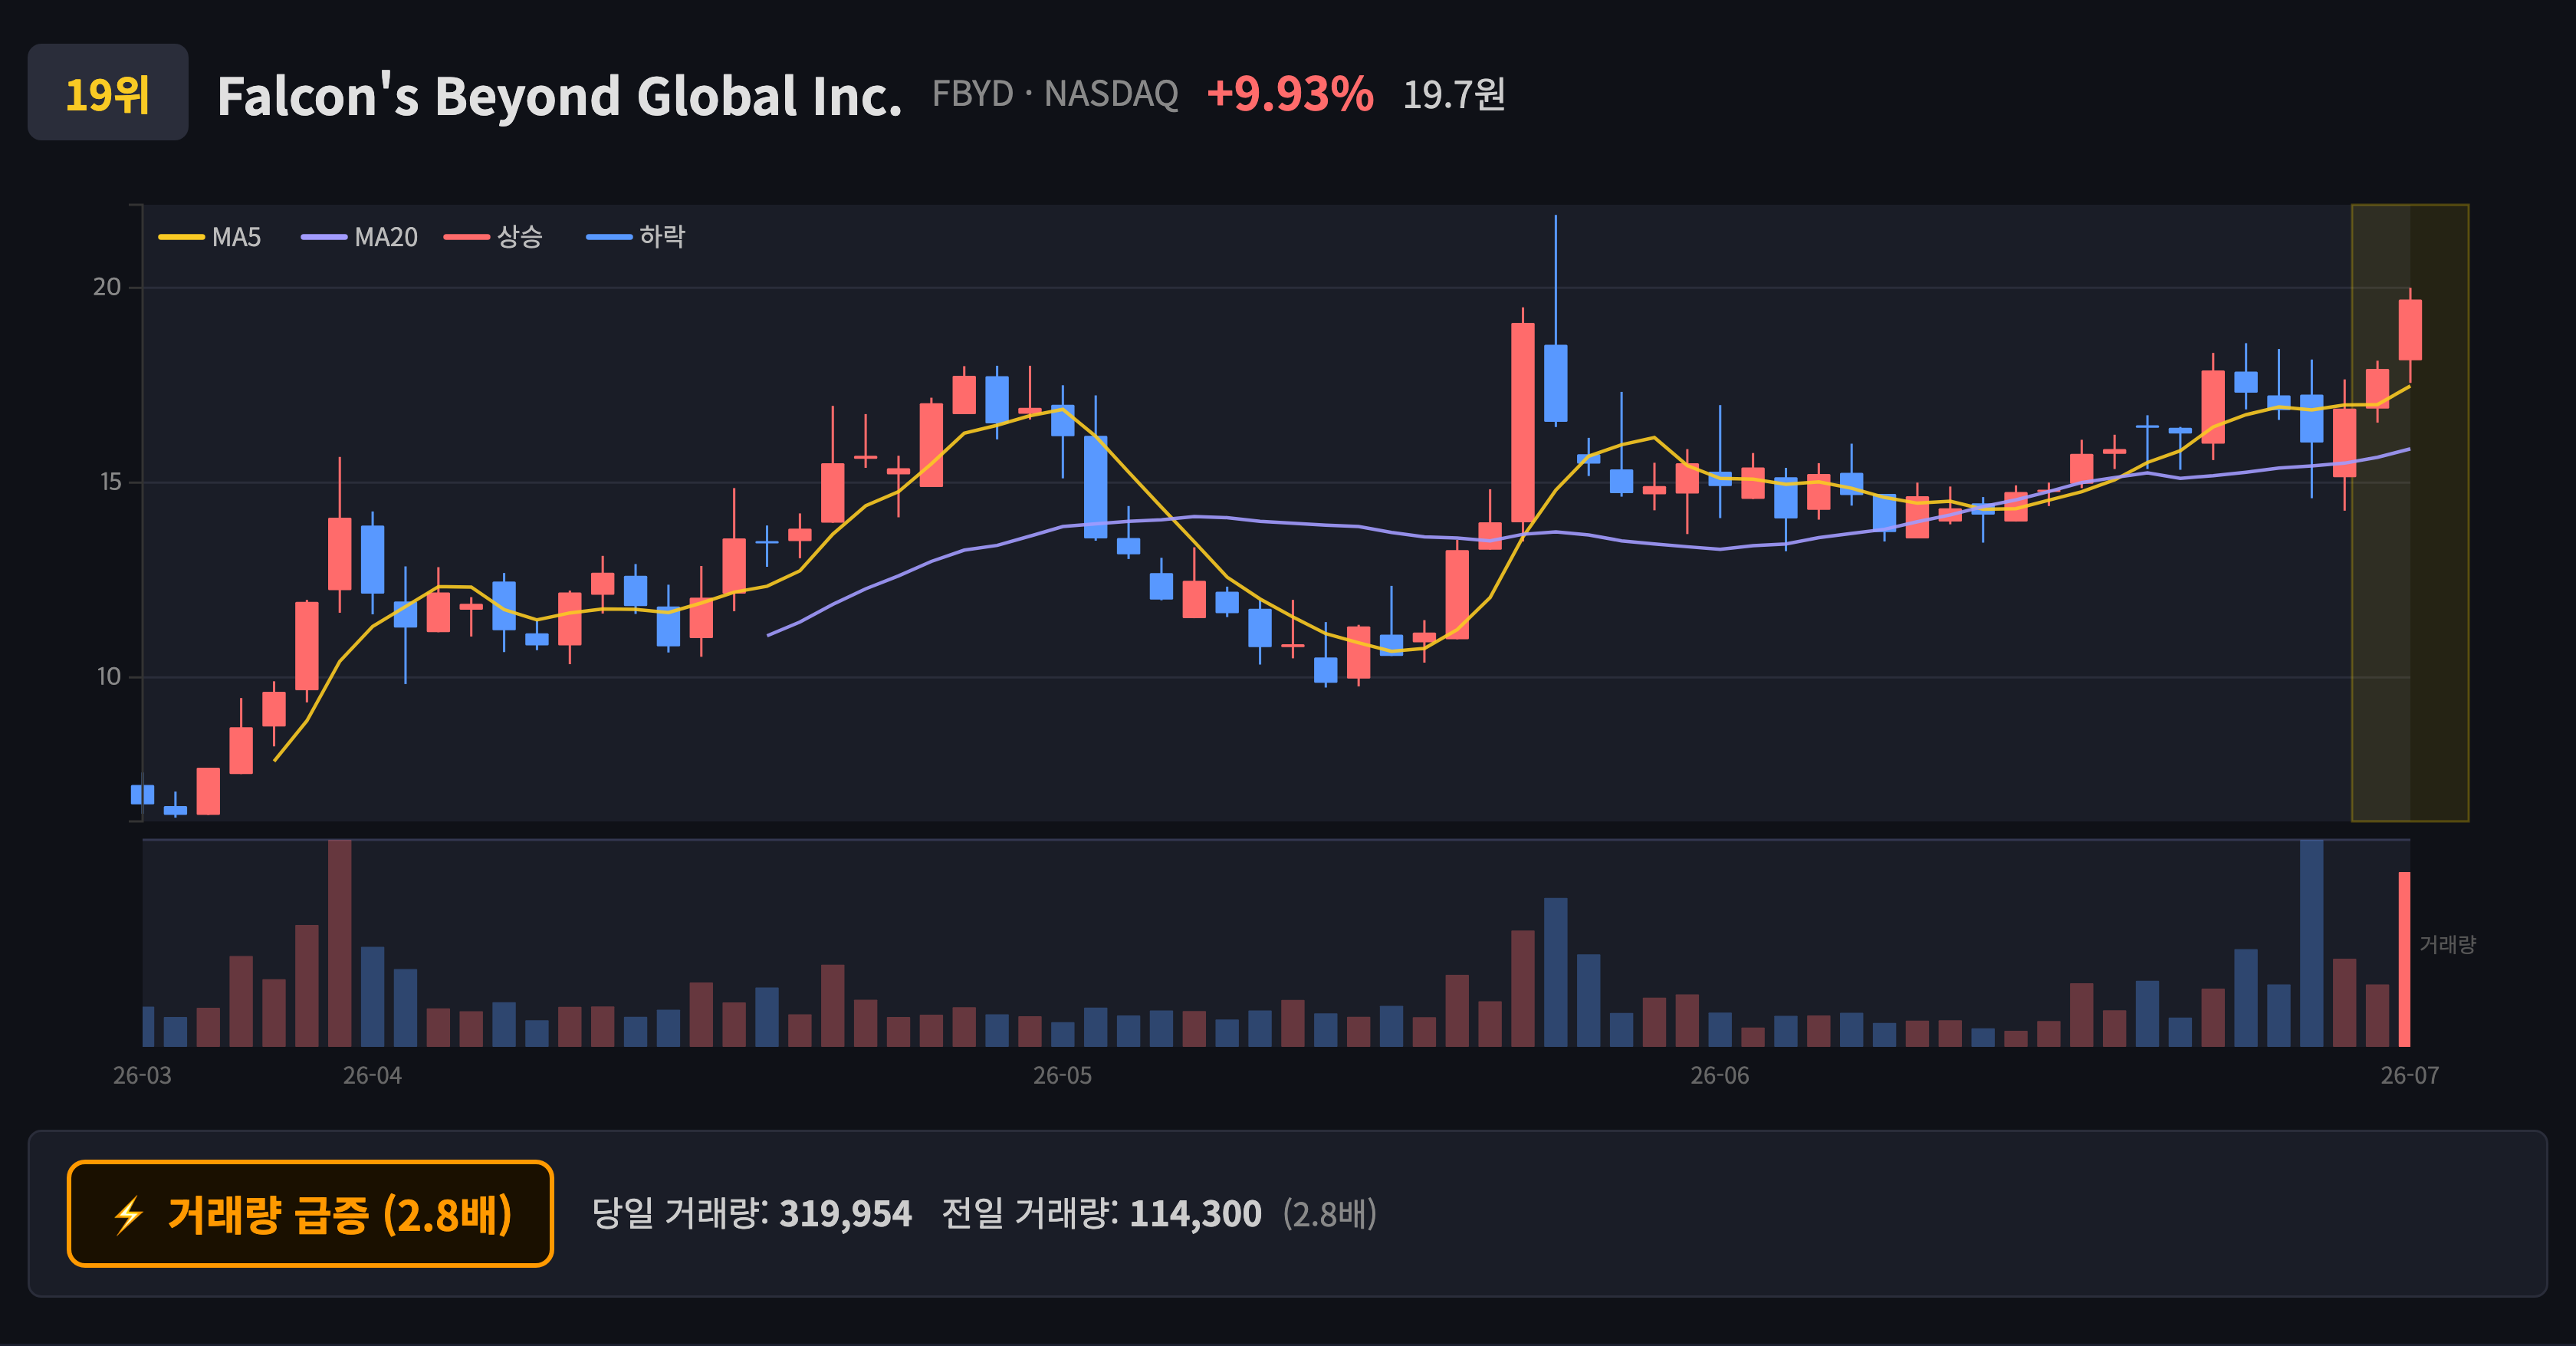The height and width of the screenshot is (1346, 2576).
Task: Click the y-axis label 10
Action: pyautogui.click(x=108, y=677)
